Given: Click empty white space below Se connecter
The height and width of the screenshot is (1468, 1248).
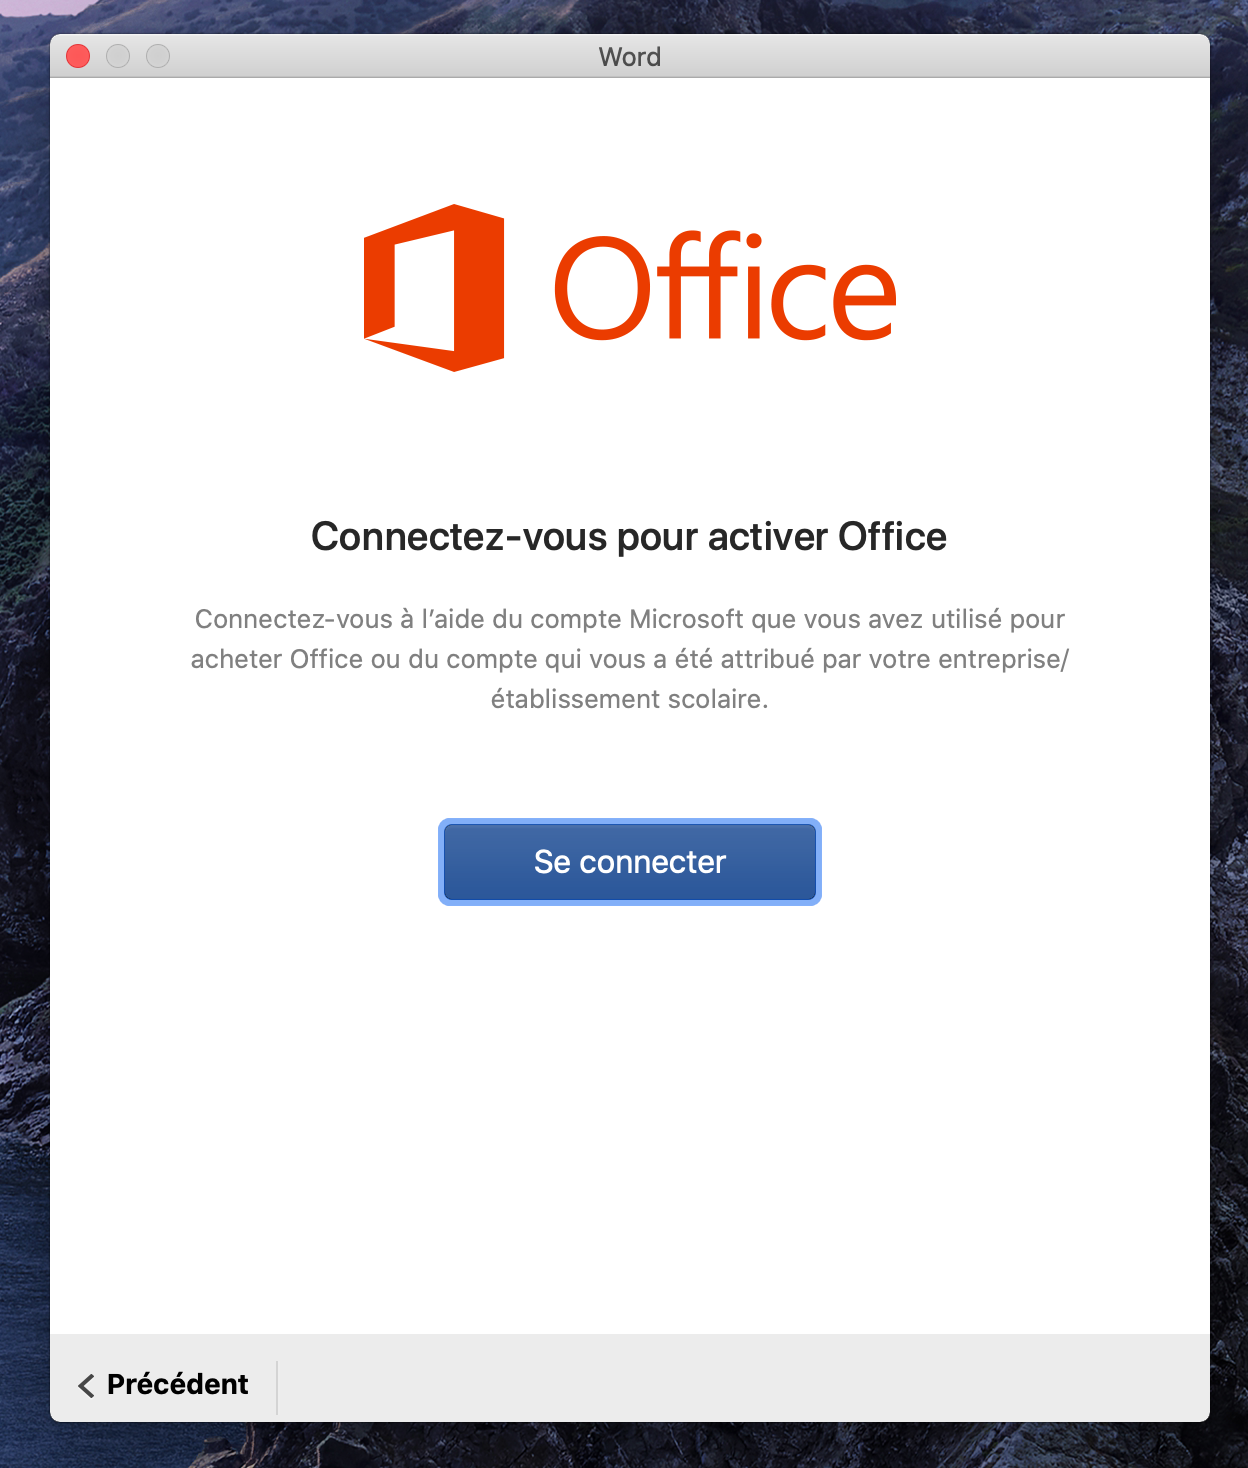Looking at the screenshot, I should point(629,1100).
